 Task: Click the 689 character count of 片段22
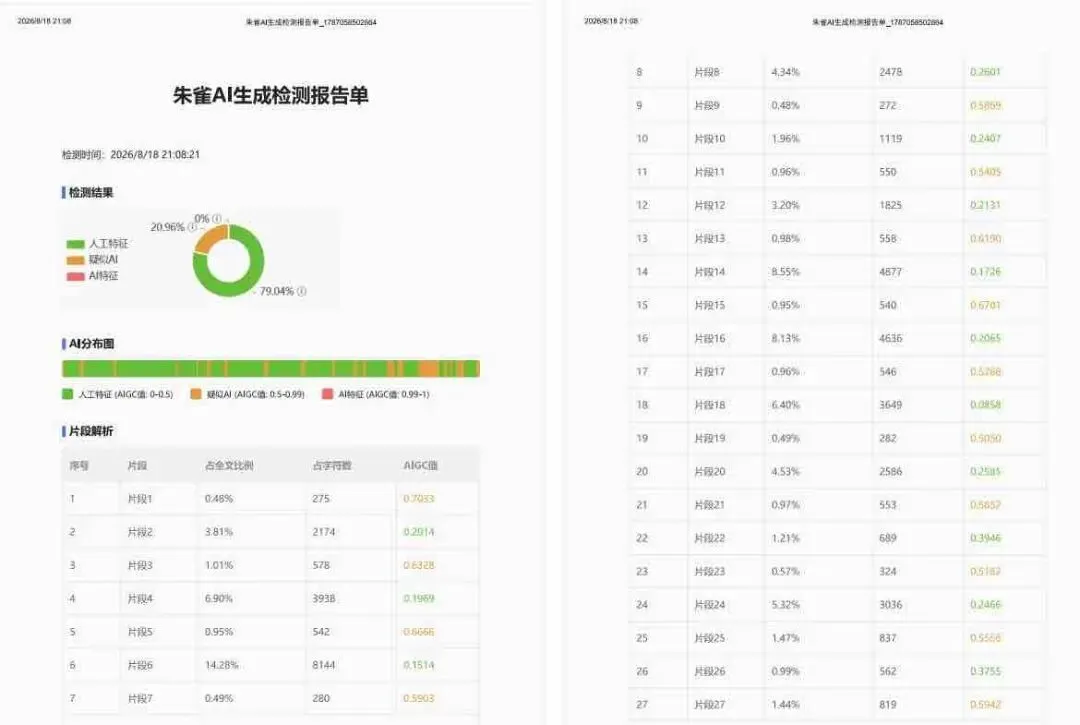click(x=888, y=538)
